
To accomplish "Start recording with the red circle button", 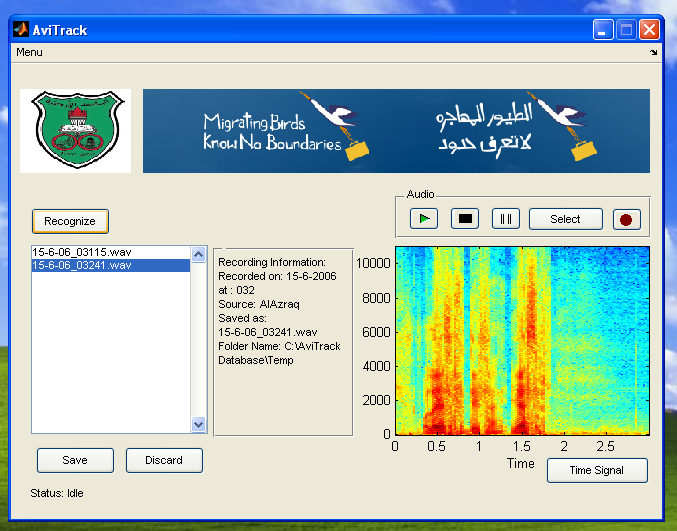I will click(x=626, y=219).
